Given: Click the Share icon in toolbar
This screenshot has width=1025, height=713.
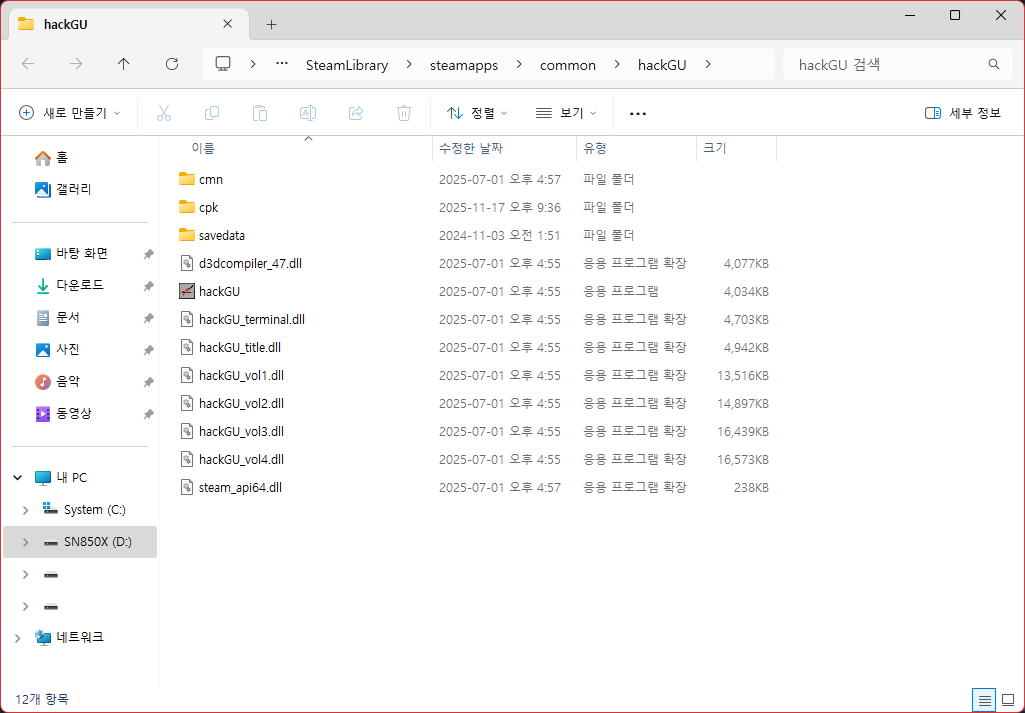Looking at the screenshot, I should [356, 113].
